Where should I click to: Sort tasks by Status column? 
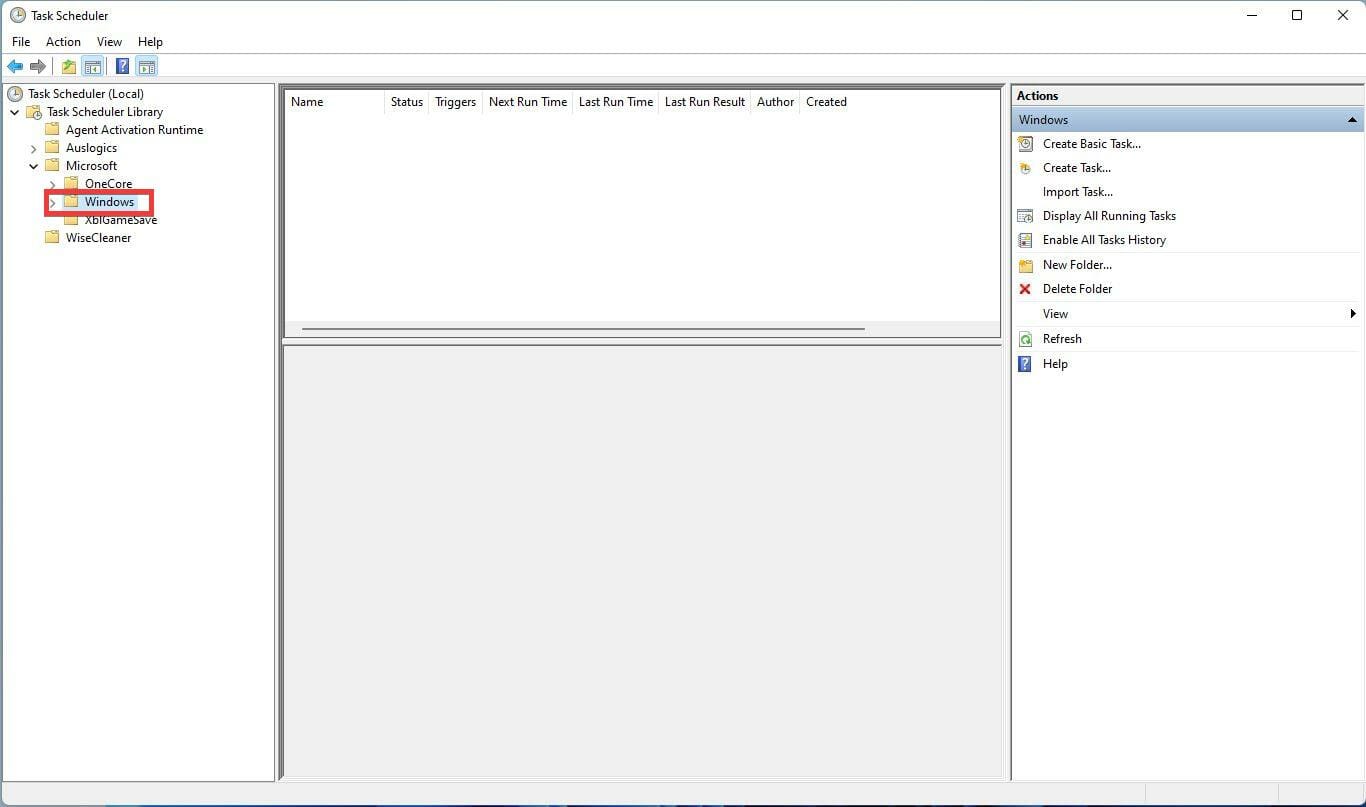point(407,102)
